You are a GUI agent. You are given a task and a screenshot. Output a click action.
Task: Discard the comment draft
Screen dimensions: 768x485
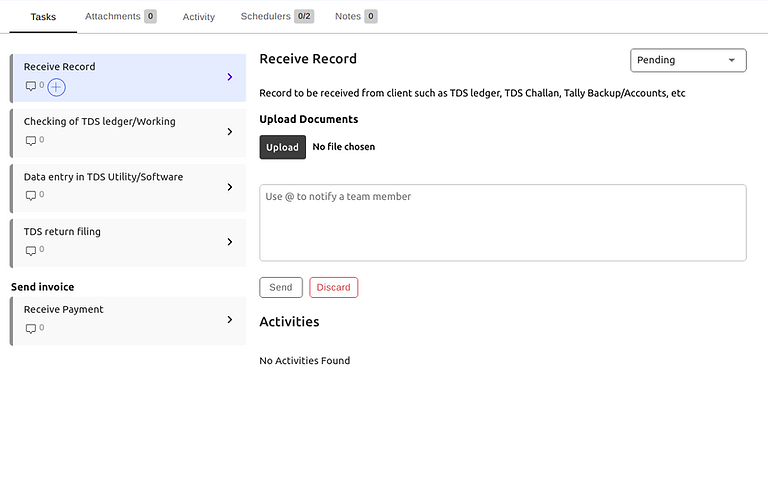pos(333,288)
